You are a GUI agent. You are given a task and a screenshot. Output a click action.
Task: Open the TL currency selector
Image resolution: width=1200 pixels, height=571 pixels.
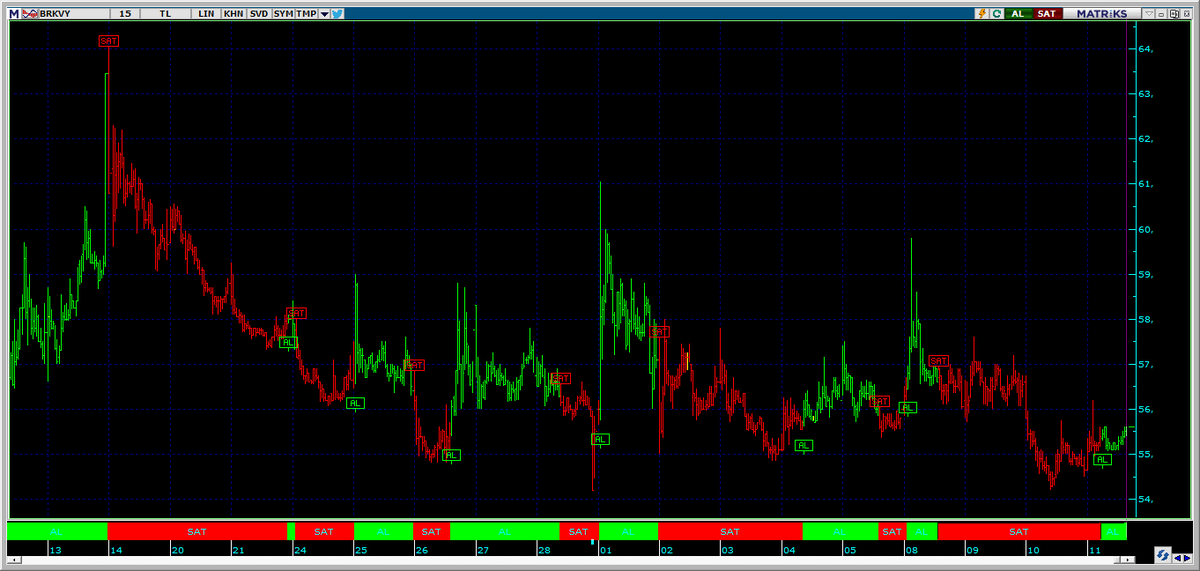coord(165,14)
